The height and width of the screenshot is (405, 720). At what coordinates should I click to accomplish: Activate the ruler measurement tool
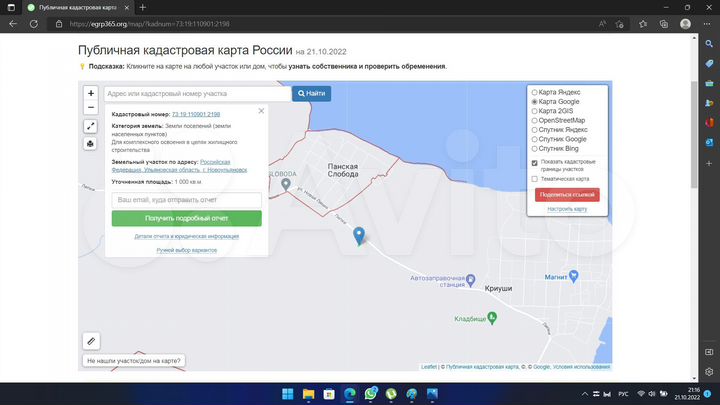pos(91,341)
